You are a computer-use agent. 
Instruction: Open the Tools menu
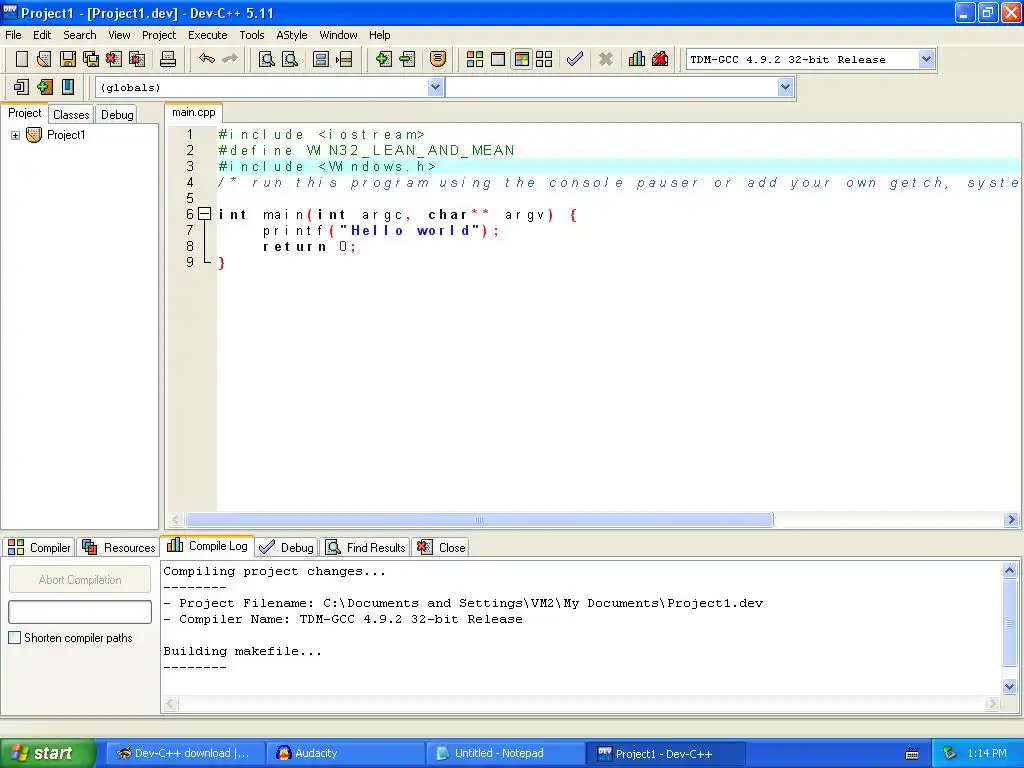[251, 35]
